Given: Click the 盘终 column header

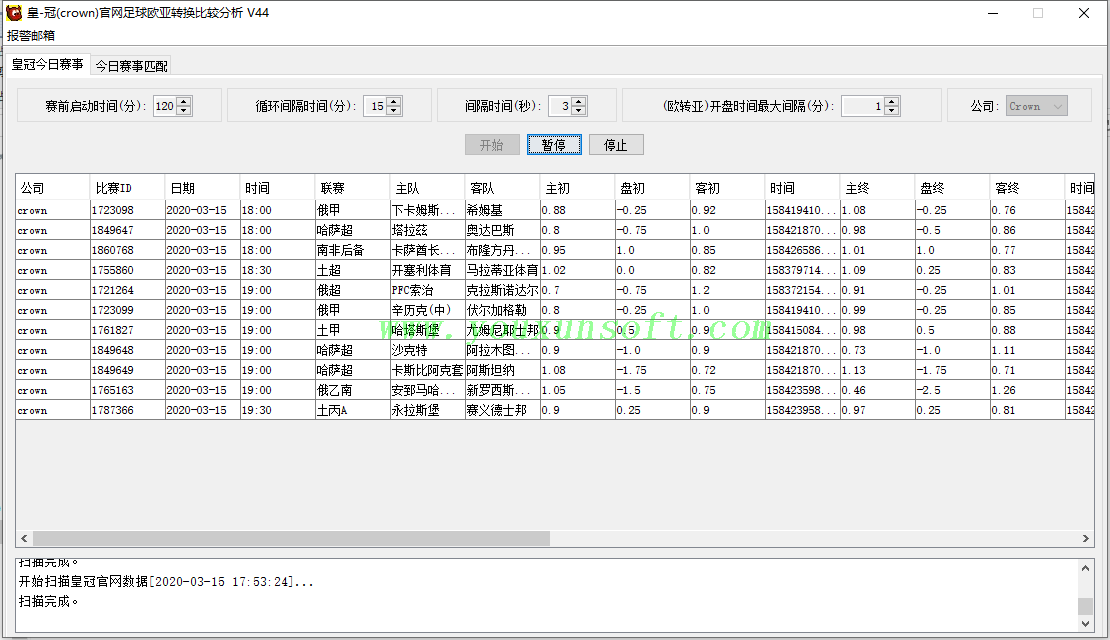Looking at the screenshot, I should (953, 188).
